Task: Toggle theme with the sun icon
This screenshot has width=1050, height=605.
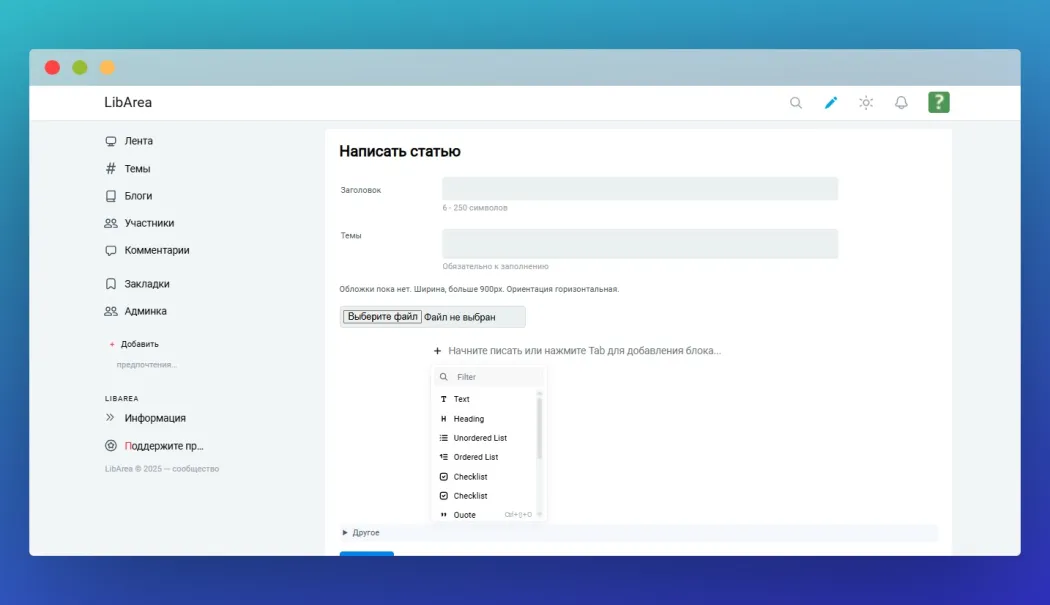Action: pos(866,103)
